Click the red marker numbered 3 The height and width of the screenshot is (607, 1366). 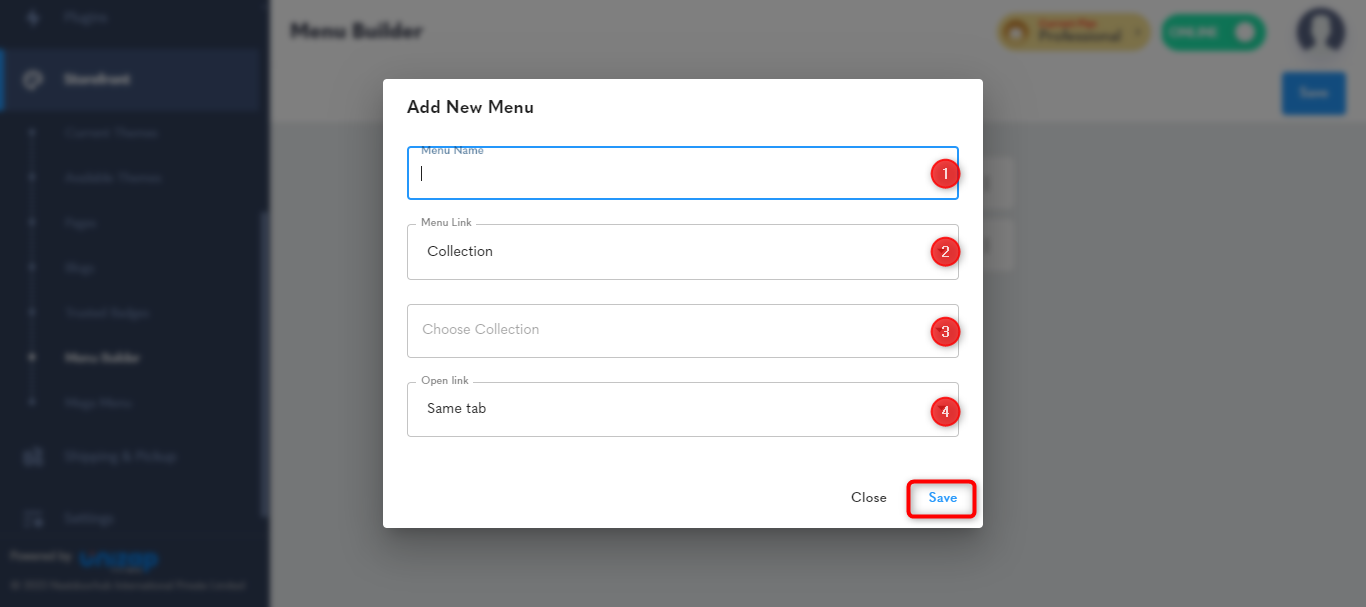[x=945, y=331]
